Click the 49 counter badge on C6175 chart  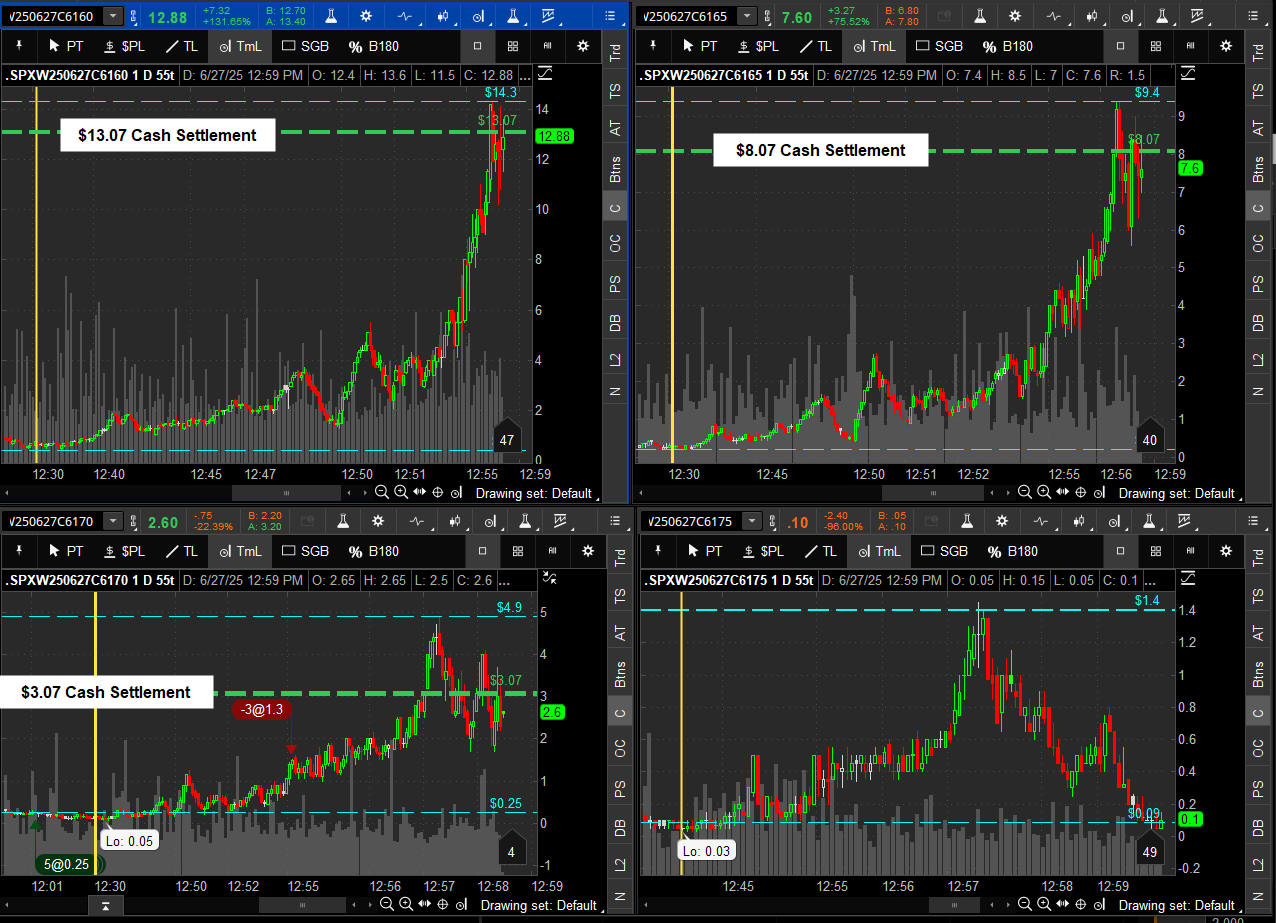click(x=1150, y=849)
